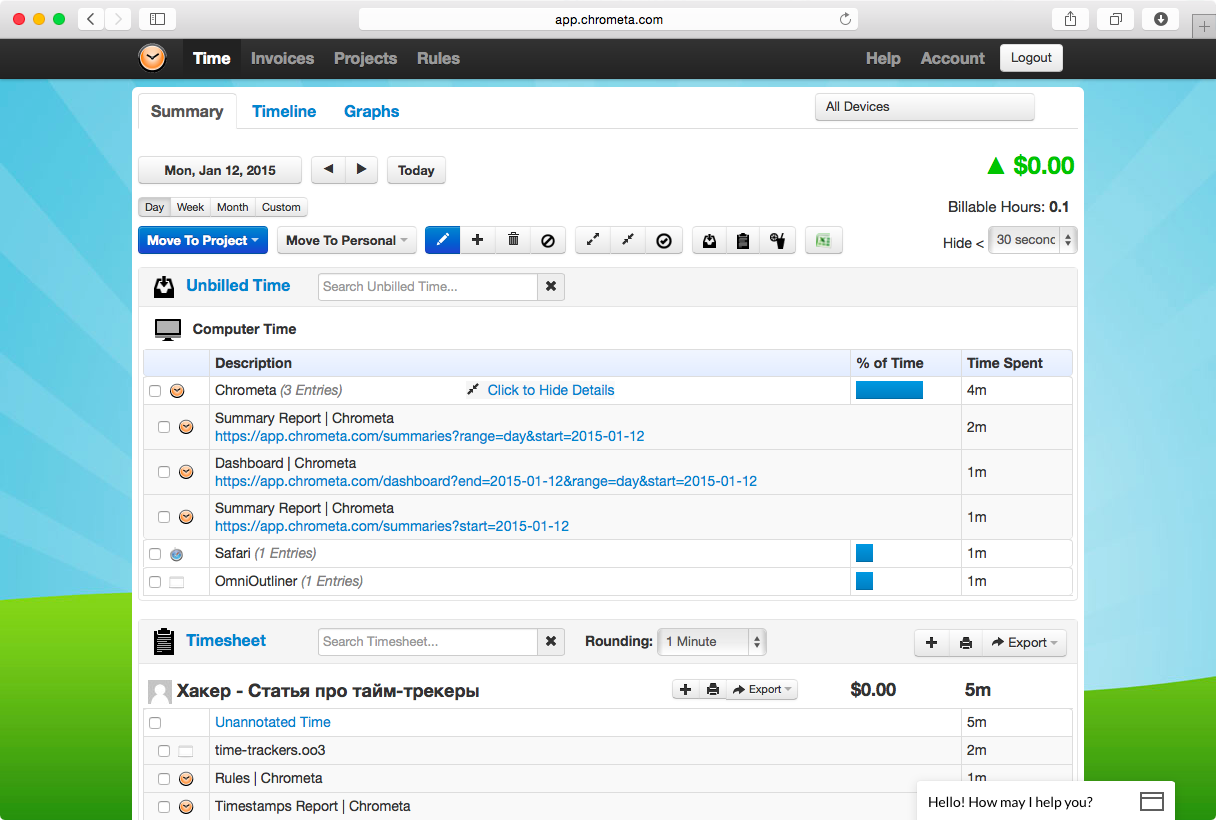Click the inbox unbilled toolbar icon
Screen dimensions: 1216x820
709,240
